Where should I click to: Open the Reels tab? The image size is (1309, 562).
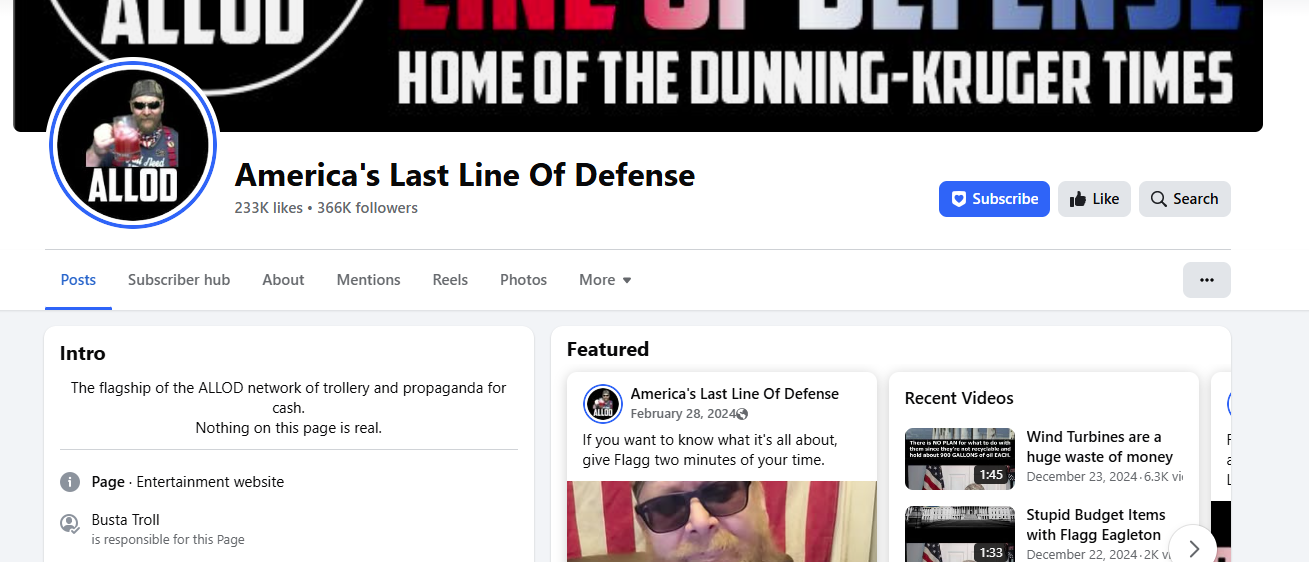point(450,280)
